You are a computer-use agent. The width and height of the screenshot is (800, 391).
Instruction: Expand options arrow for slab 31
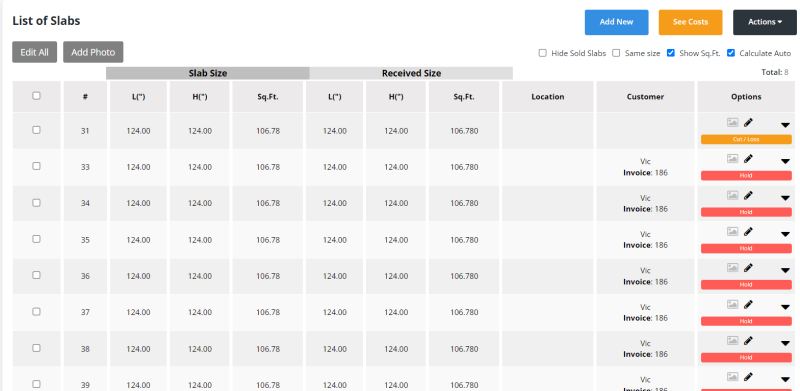785,125
